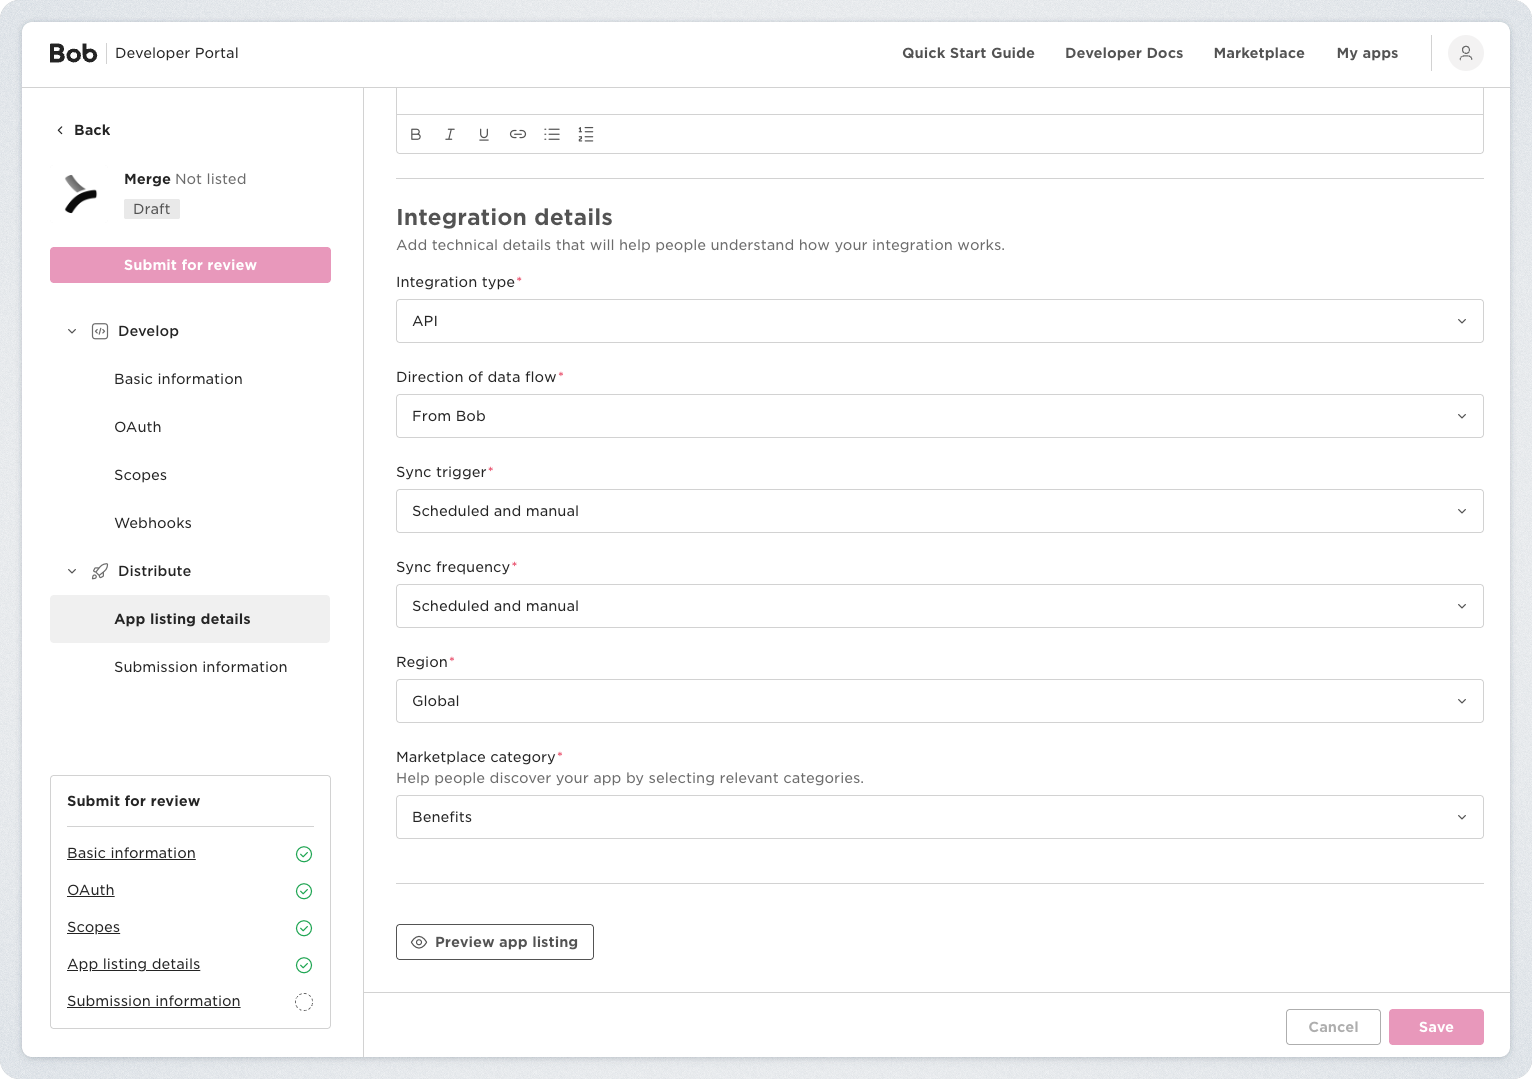Select App listing details in sidebar
This screenshot has width=1532, height=1079.
190,619
